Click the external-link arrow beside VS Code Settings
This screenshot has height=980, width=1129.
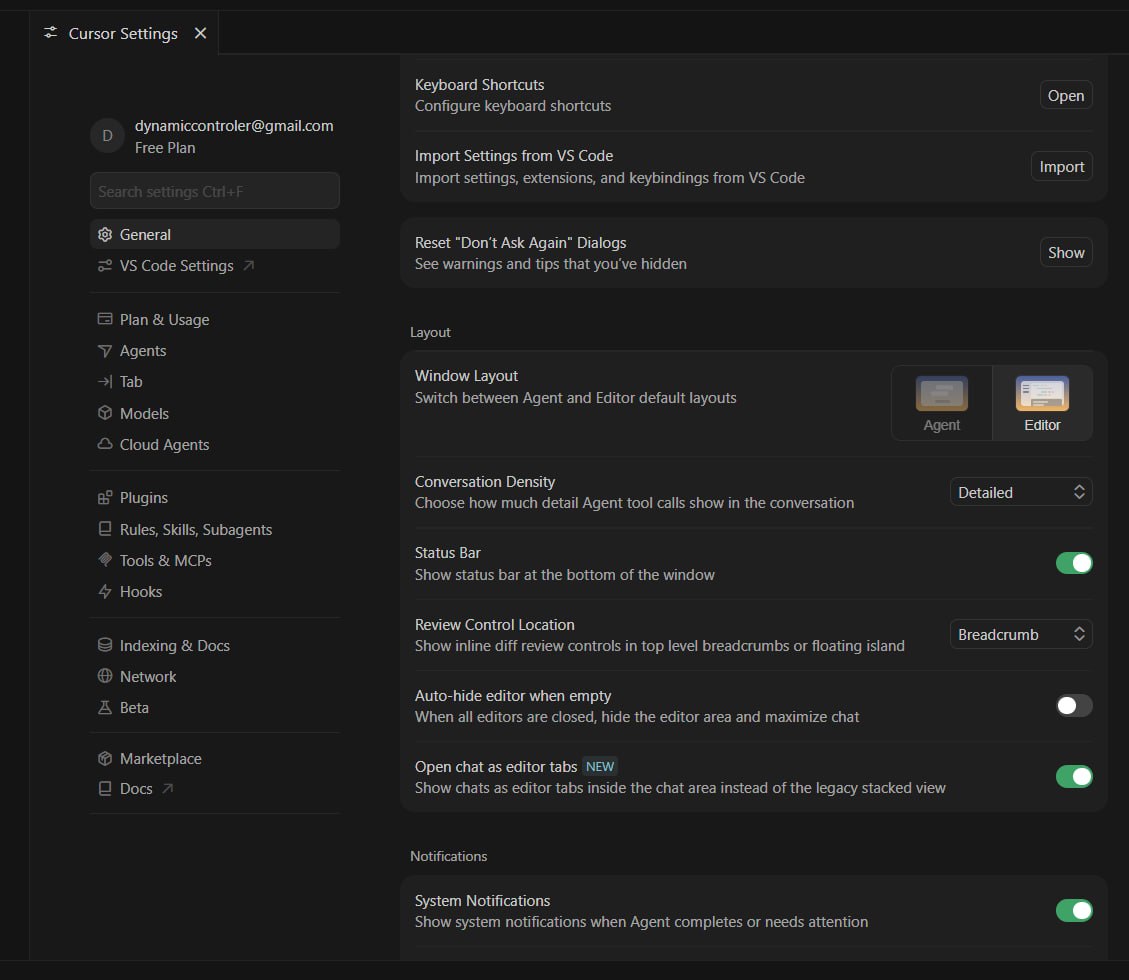(x=248, y=266)
